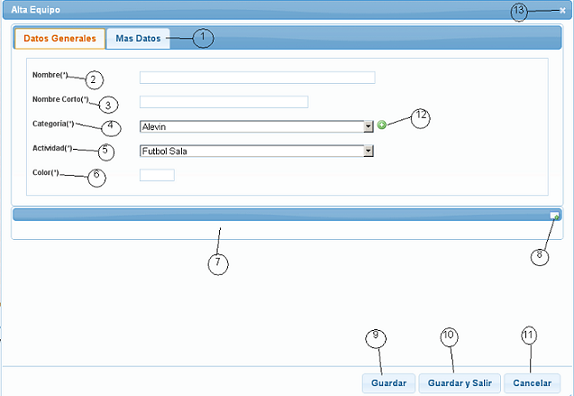The height and width of the screenshot is (396, 574).
Task: Click the add-window icon on lower panel header
Action: click(554, 216)
